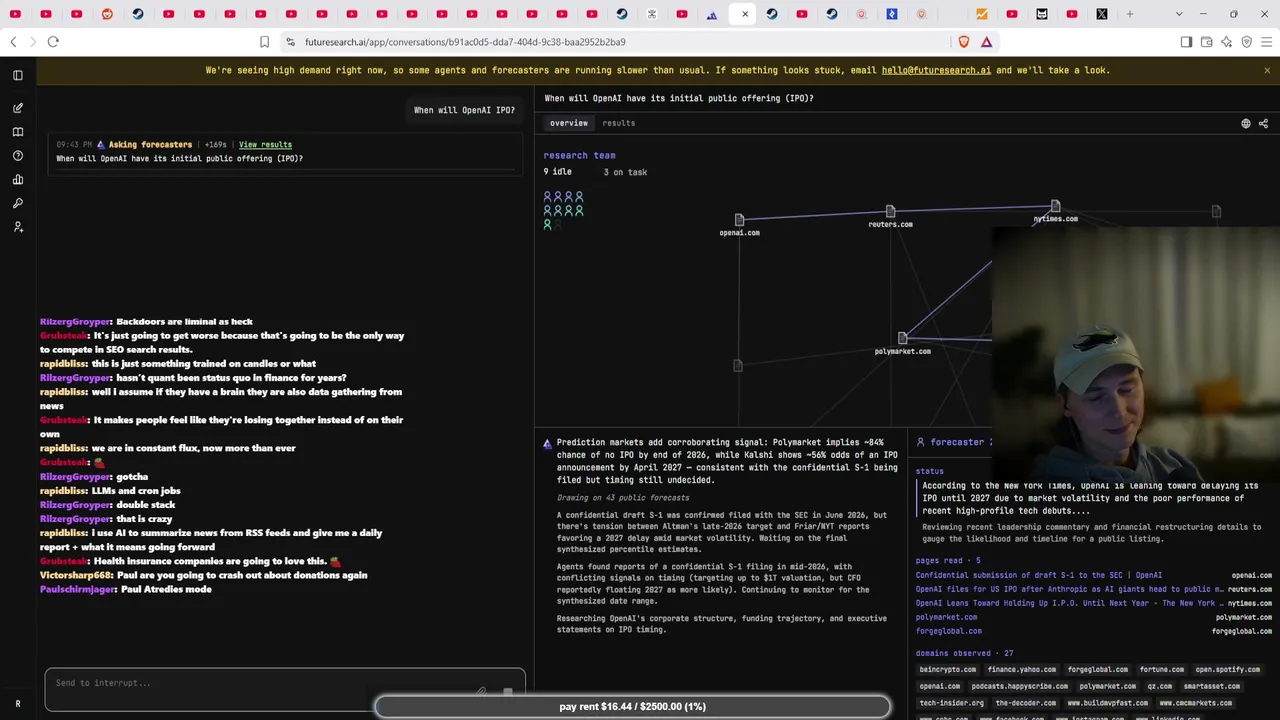Screen dimensions: 1280x720
Task: Bookmark this page in the address bar
Action: click(264, 42)
